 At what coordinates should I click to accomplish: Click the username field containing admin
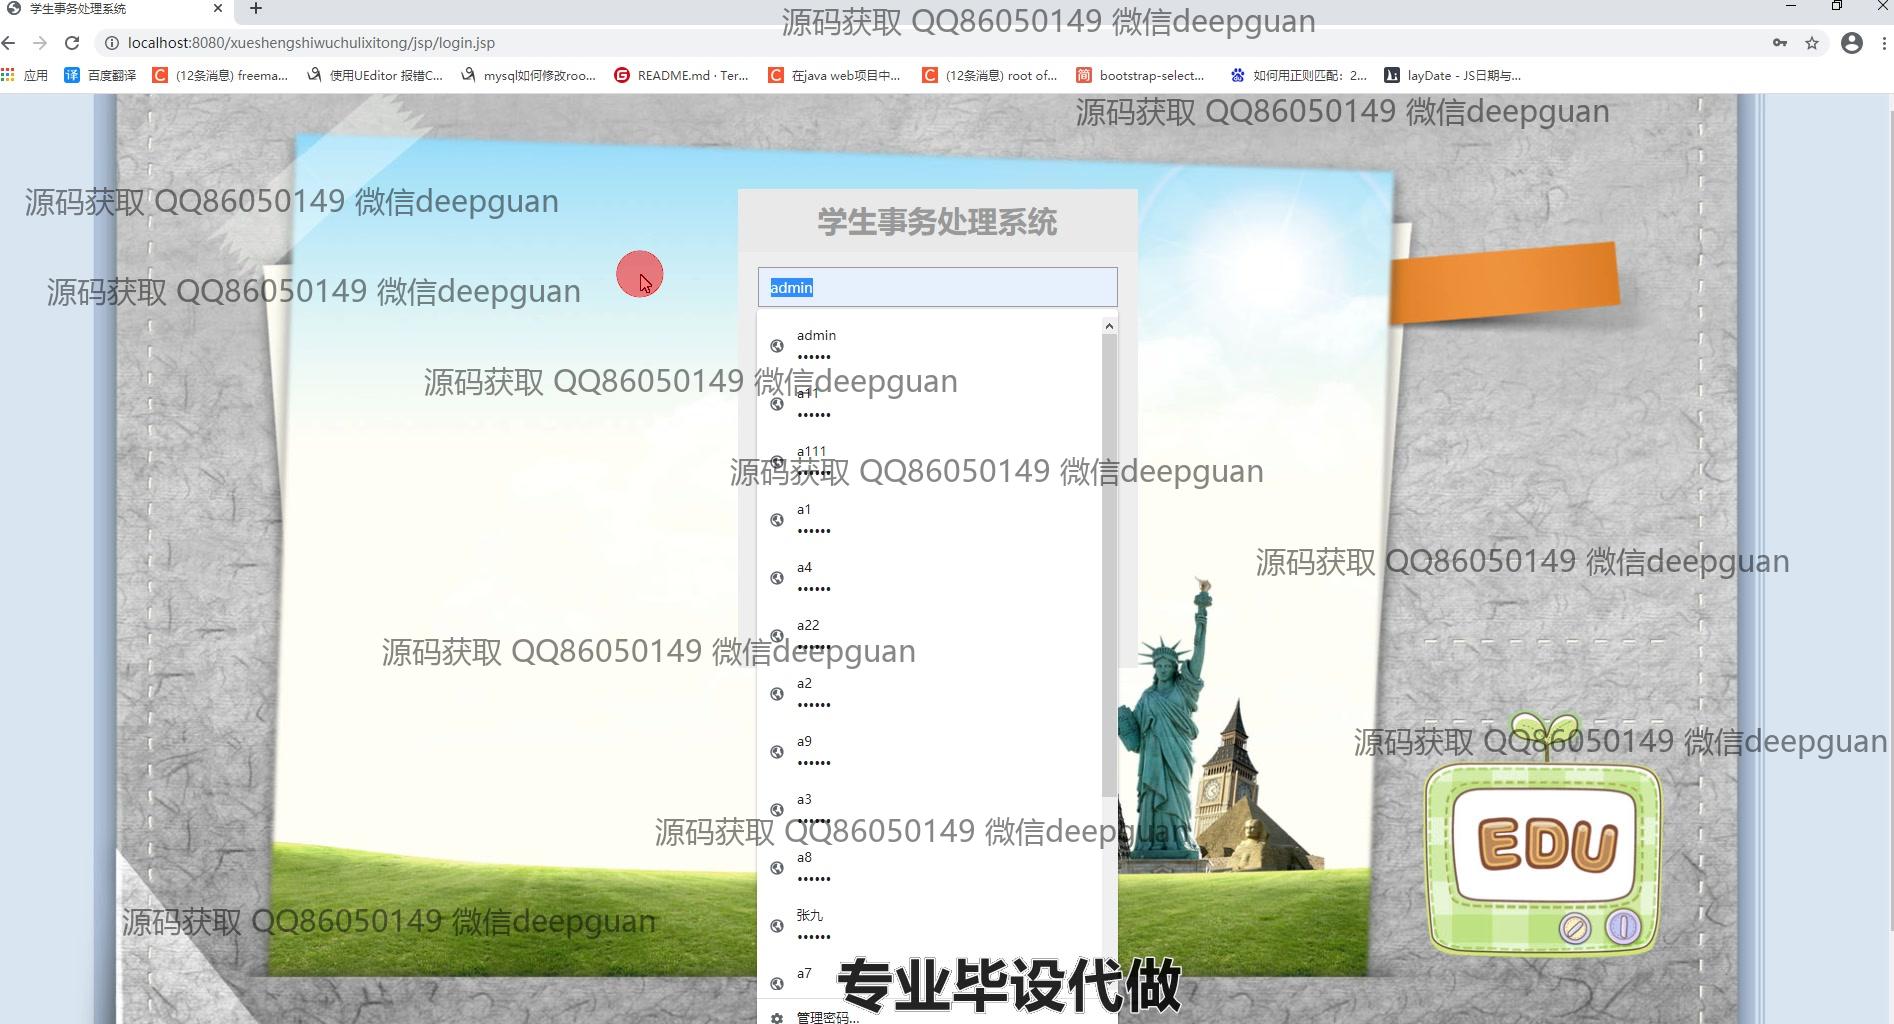pos(937,288)
